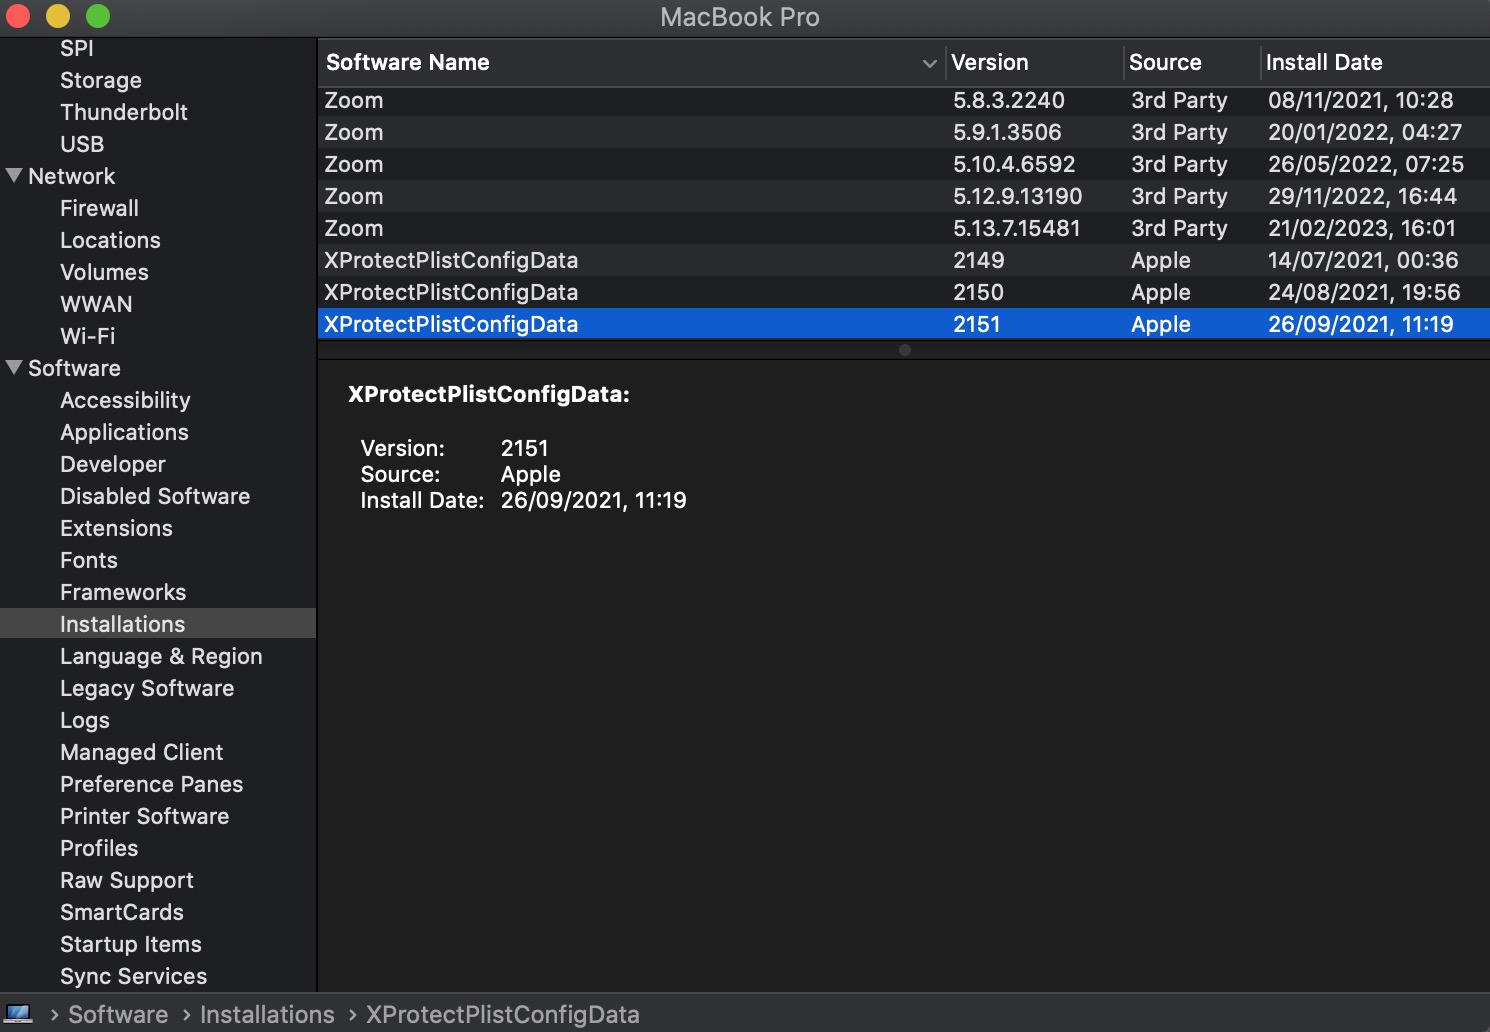Click the computer icon in path bar
The height and width of the screenshot is (1032, 1490).
coord(18,1014)
